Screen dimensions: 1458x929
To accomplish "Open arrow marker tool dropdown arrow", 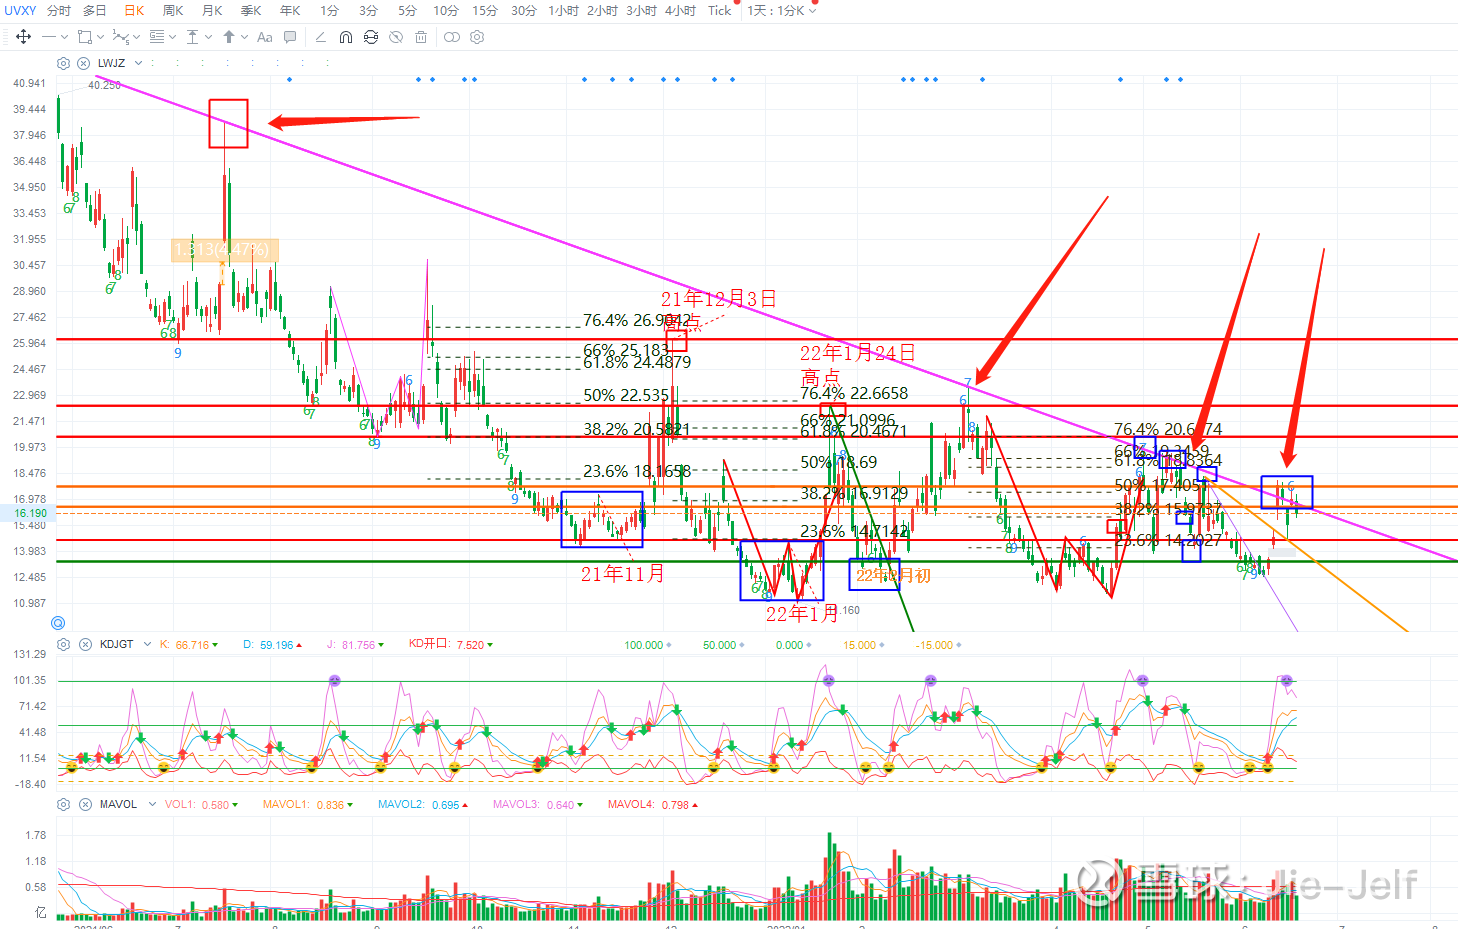I will pos(244,37).
